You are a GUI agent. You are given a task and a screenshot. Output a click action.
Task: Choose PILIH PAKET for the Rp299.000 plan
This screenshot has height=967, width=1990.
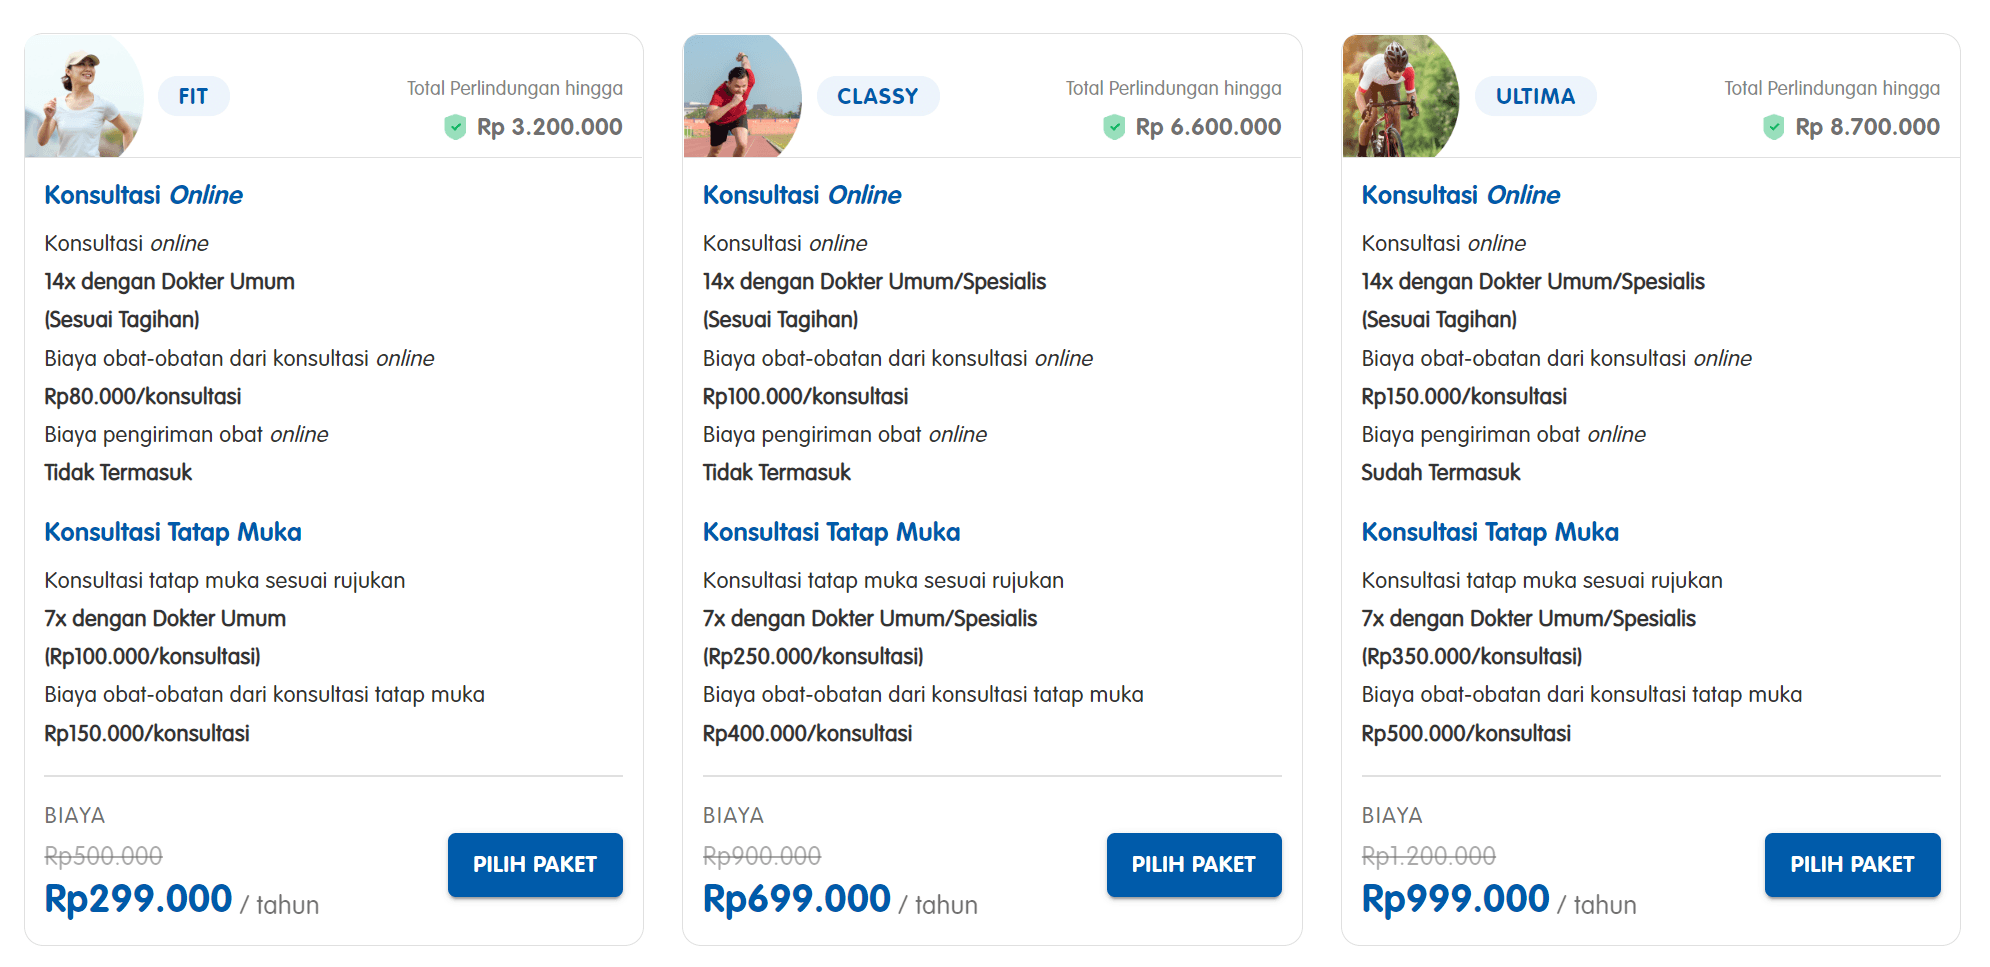(535, 865)
